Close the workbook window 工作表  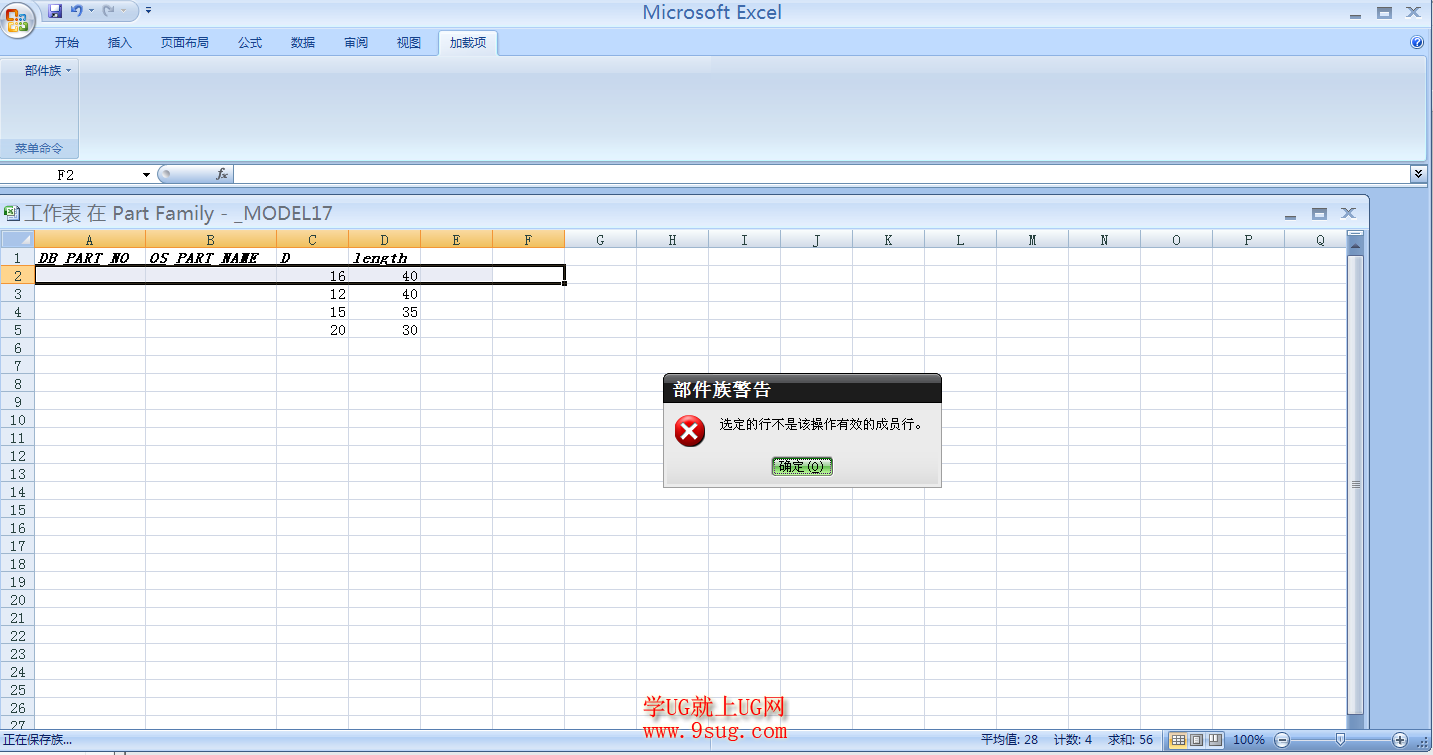coord(1348,213)
